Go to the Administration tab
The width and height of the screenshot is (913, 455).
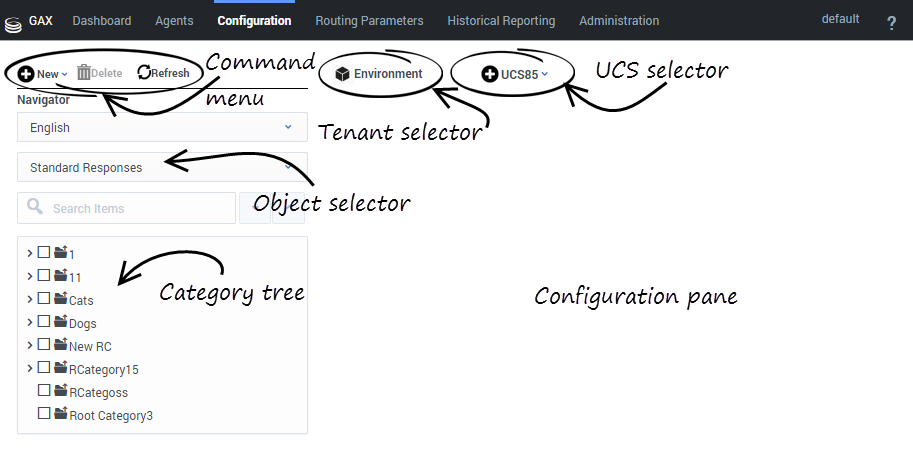(x=619, y=20)
